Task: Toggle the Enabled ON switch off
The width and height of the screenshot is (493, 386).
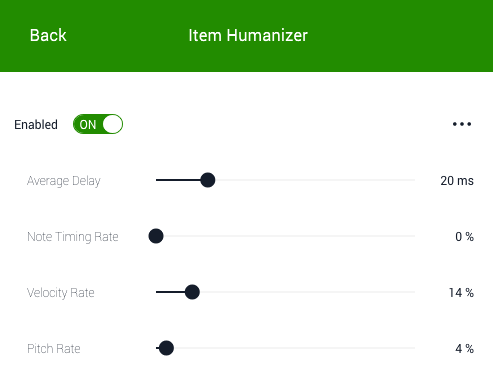Action: (x=98, y=124)
